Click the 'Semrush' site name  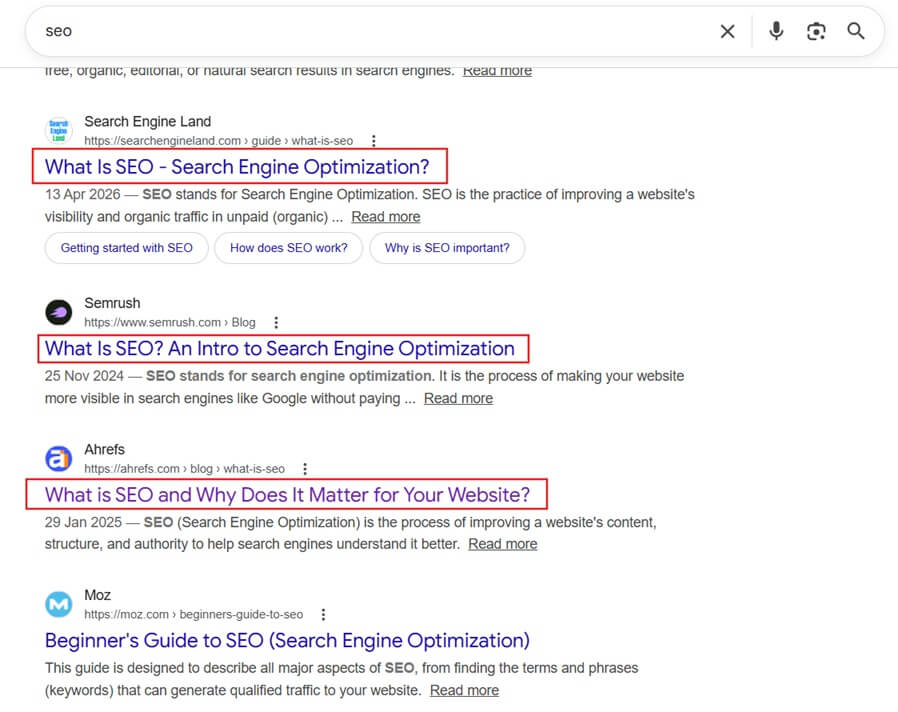point(112,303)
